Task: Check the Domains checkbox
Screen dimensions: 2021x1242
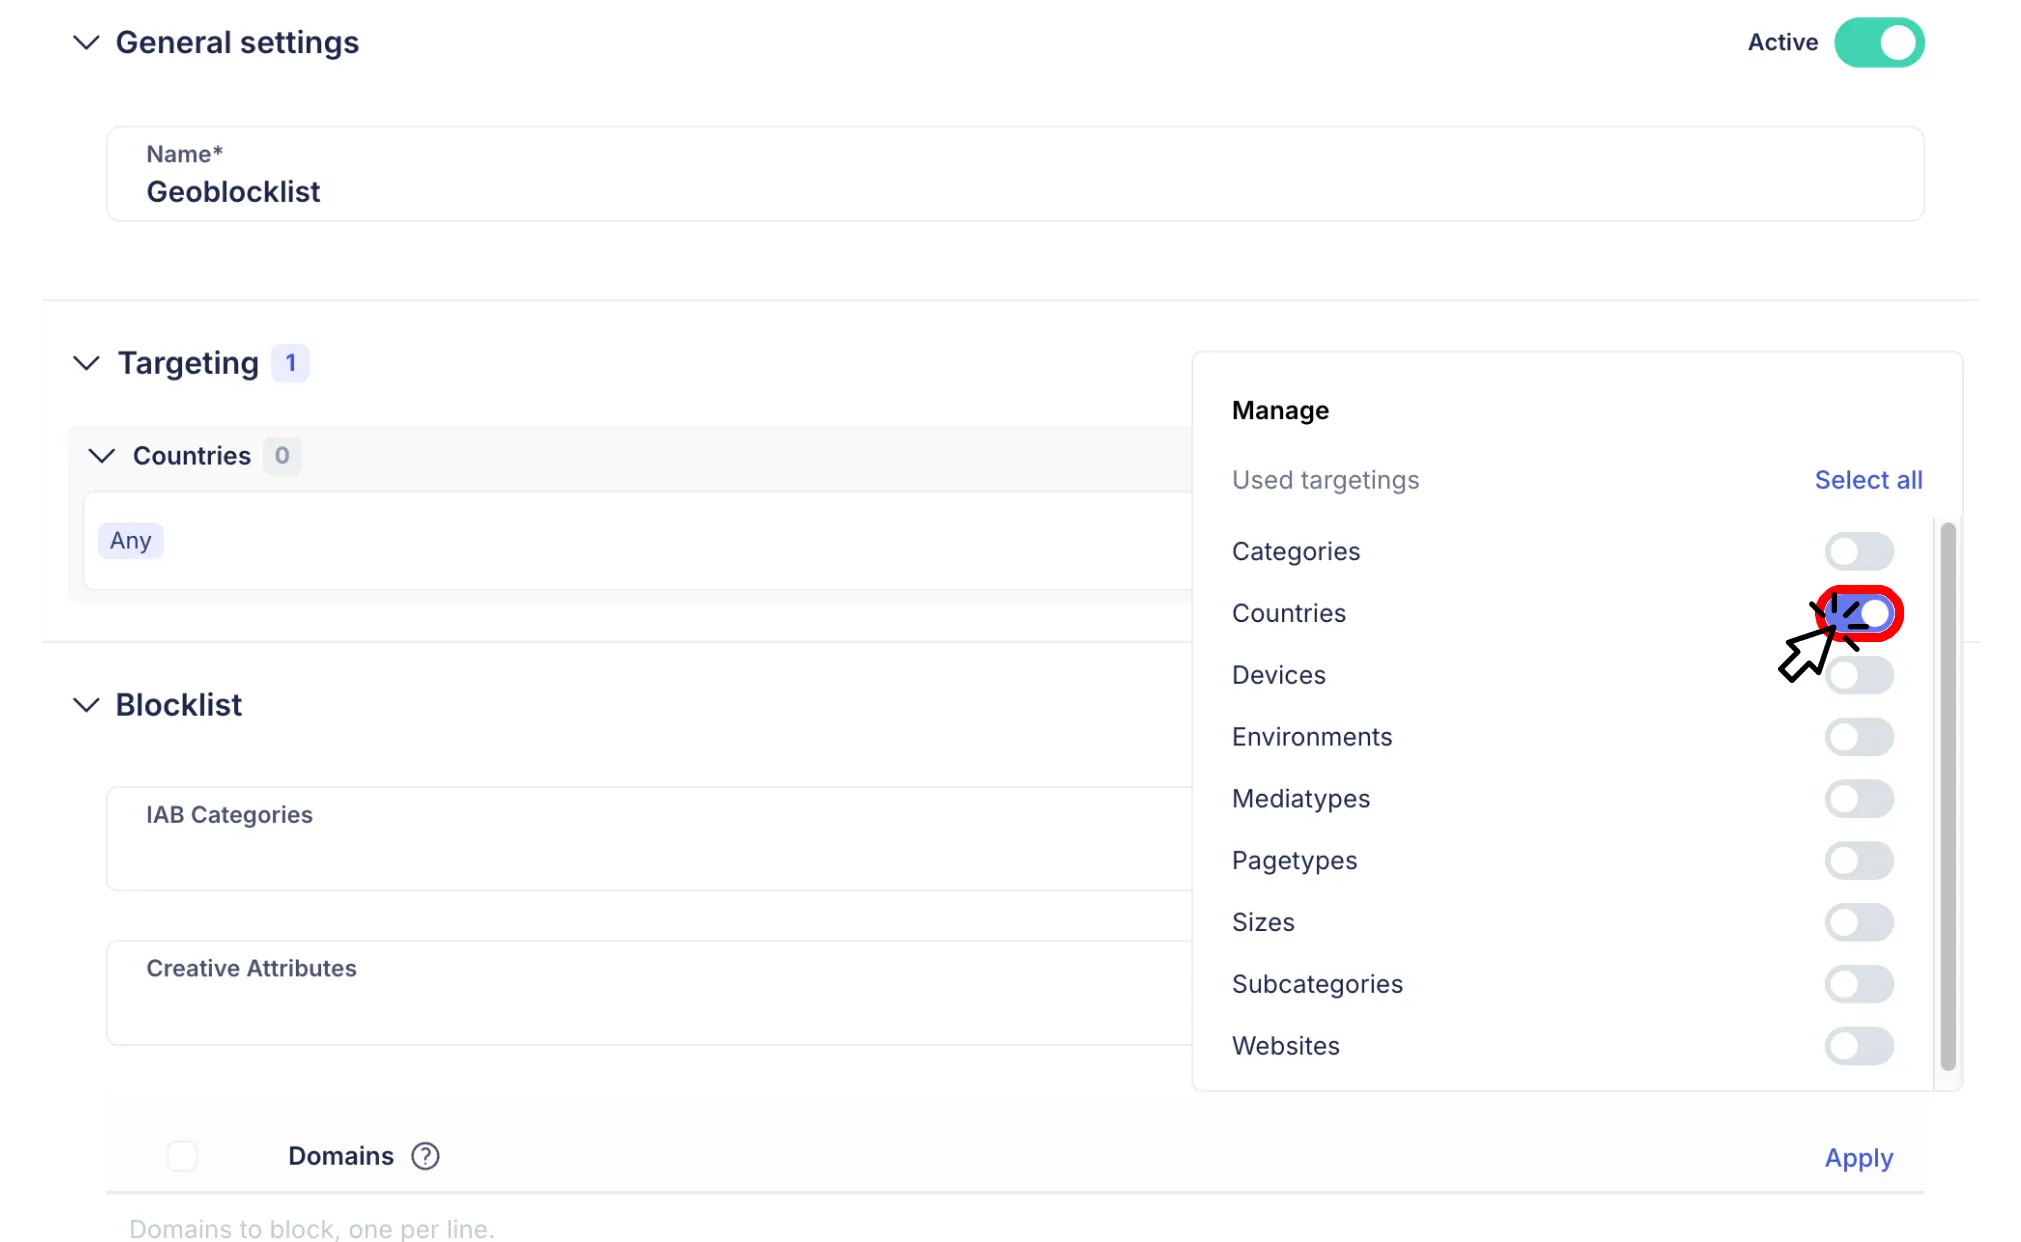Action: click(182, 1156)
